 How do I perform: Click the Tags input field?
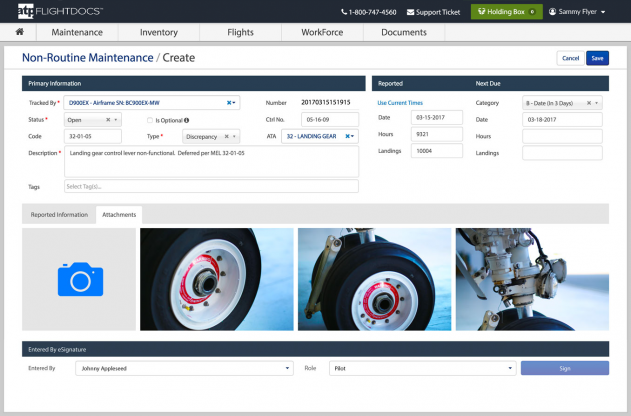211,186
